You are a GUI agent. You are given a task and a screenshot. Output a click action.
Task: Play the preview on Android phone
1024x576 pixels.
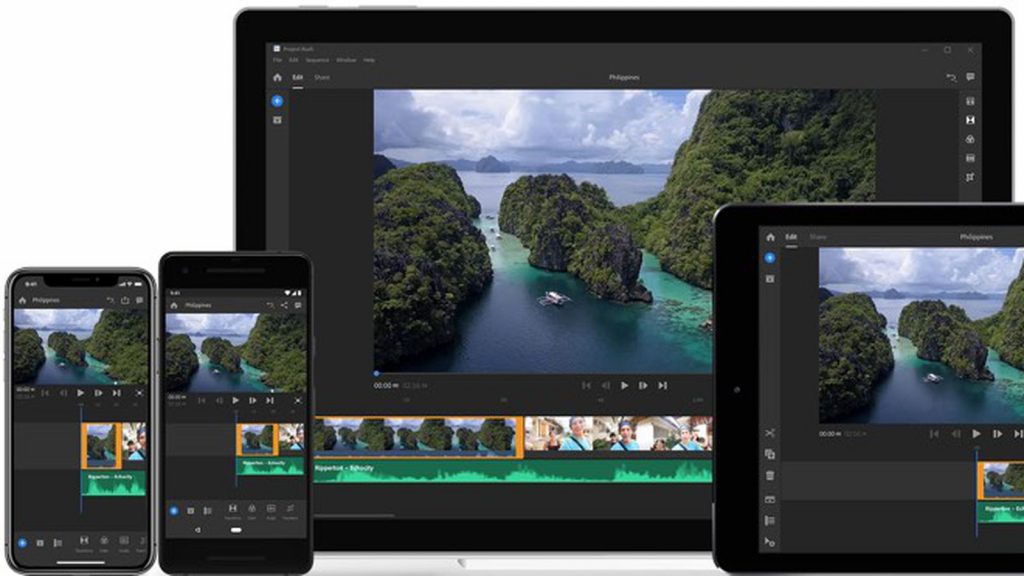[x=235, y=400]
